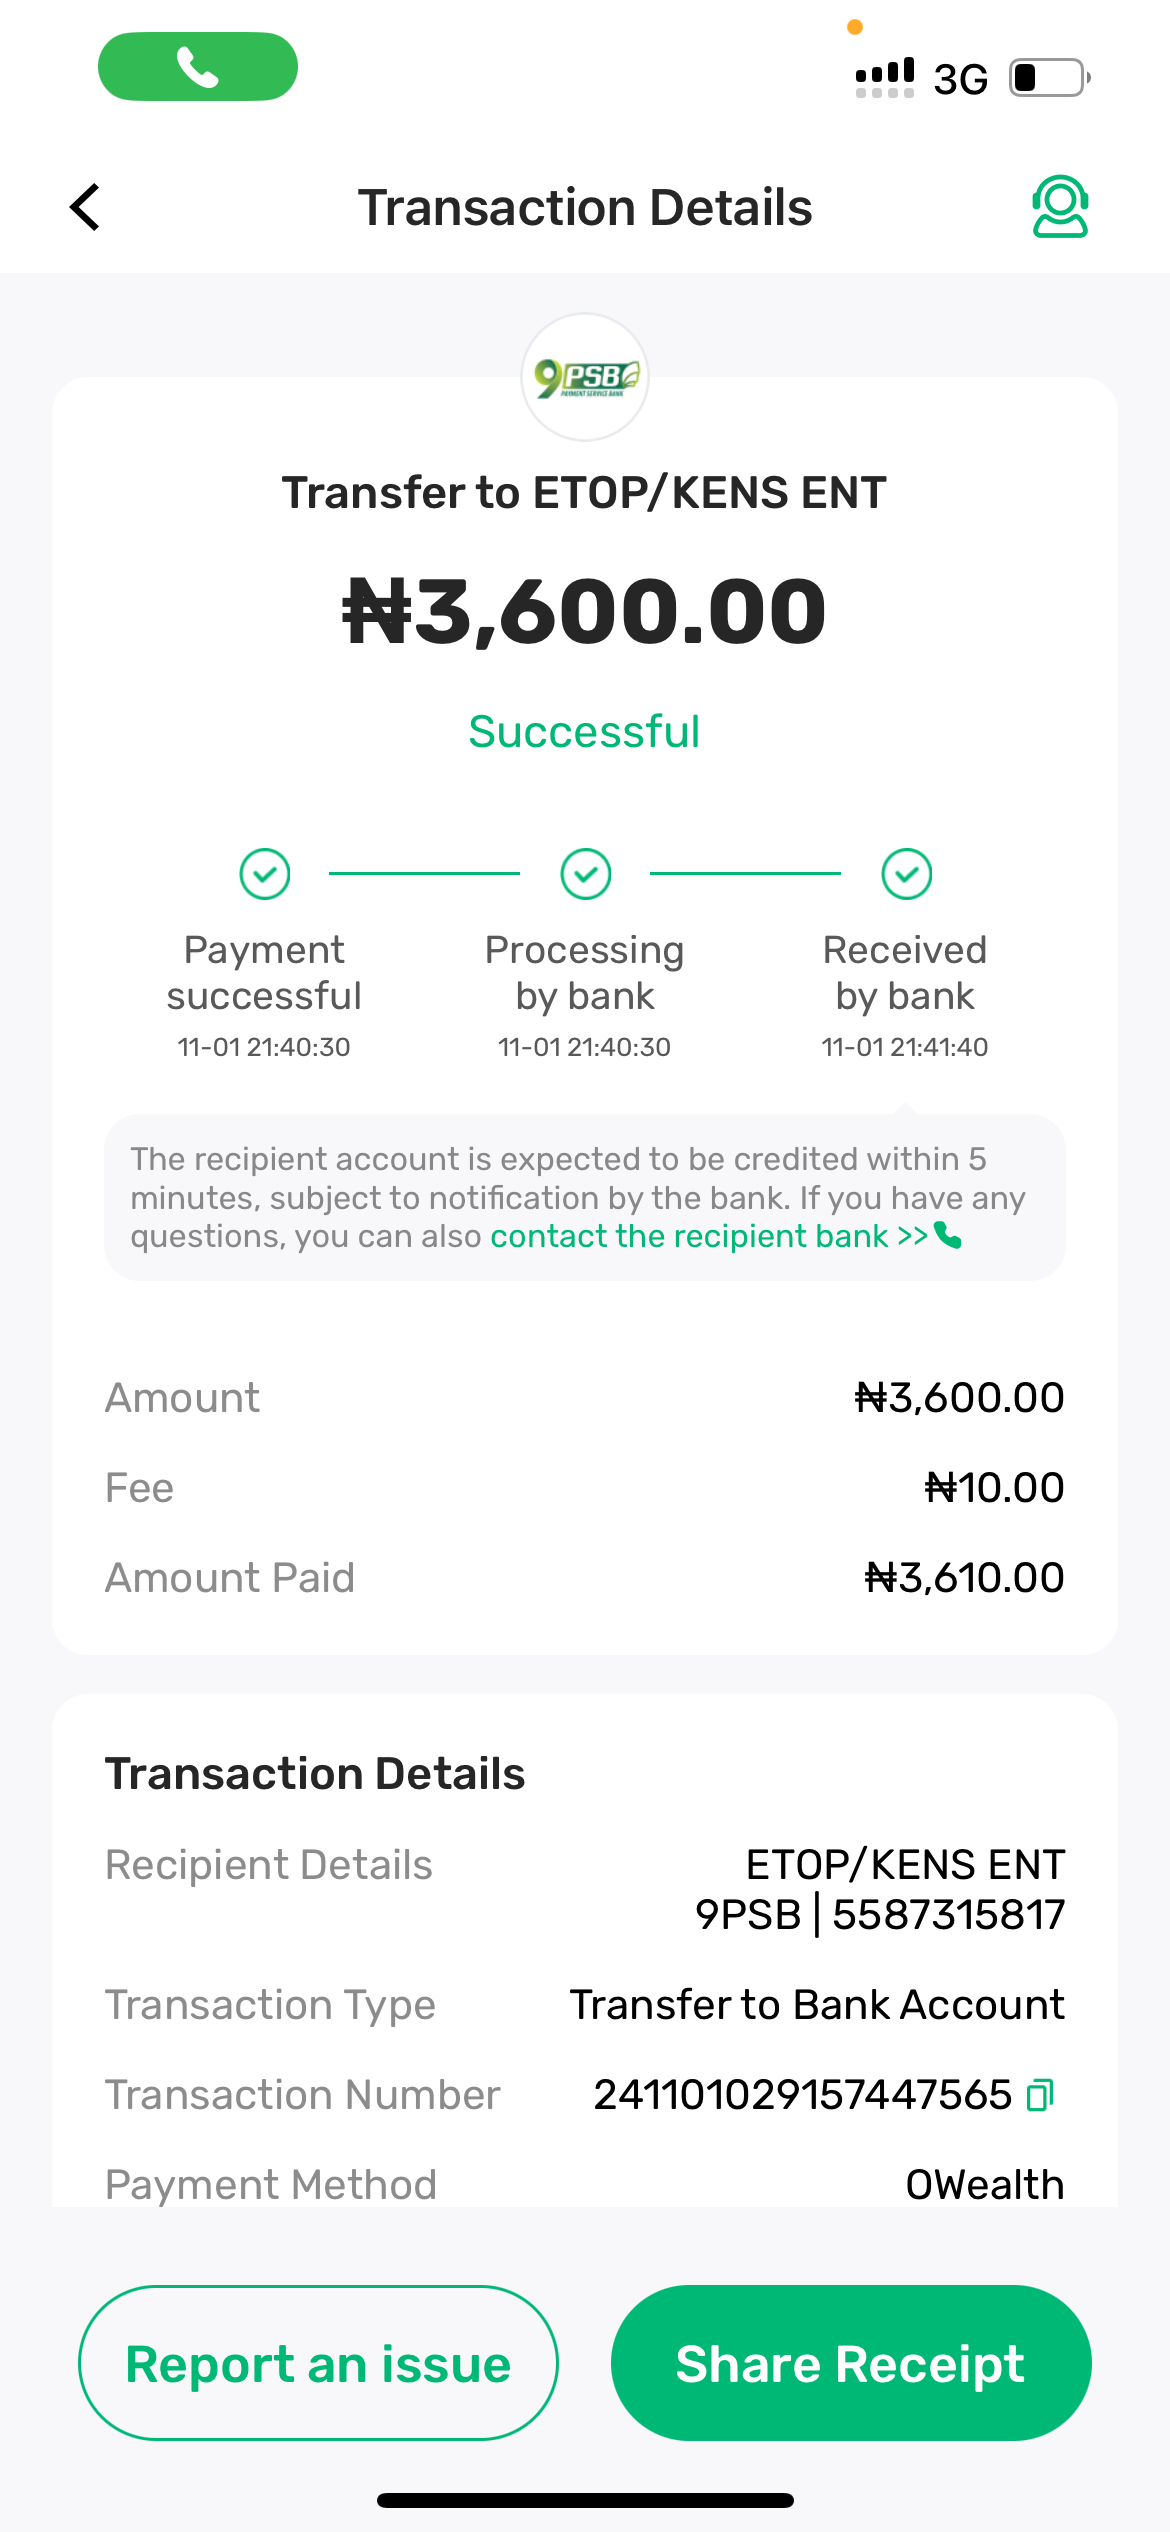Tap the Successful status text
1170x2532 pixels.
pos(585,732)
